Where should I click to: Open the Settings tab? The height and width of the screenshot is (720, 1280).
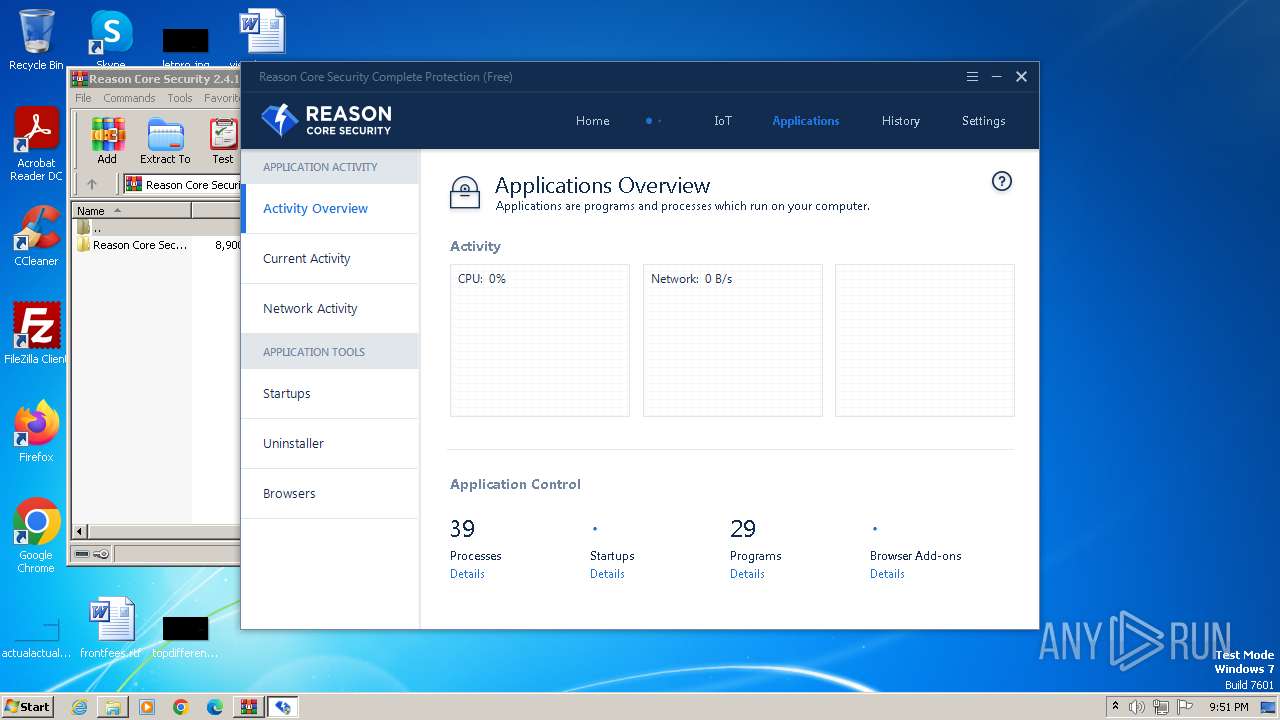click(983, 121)
